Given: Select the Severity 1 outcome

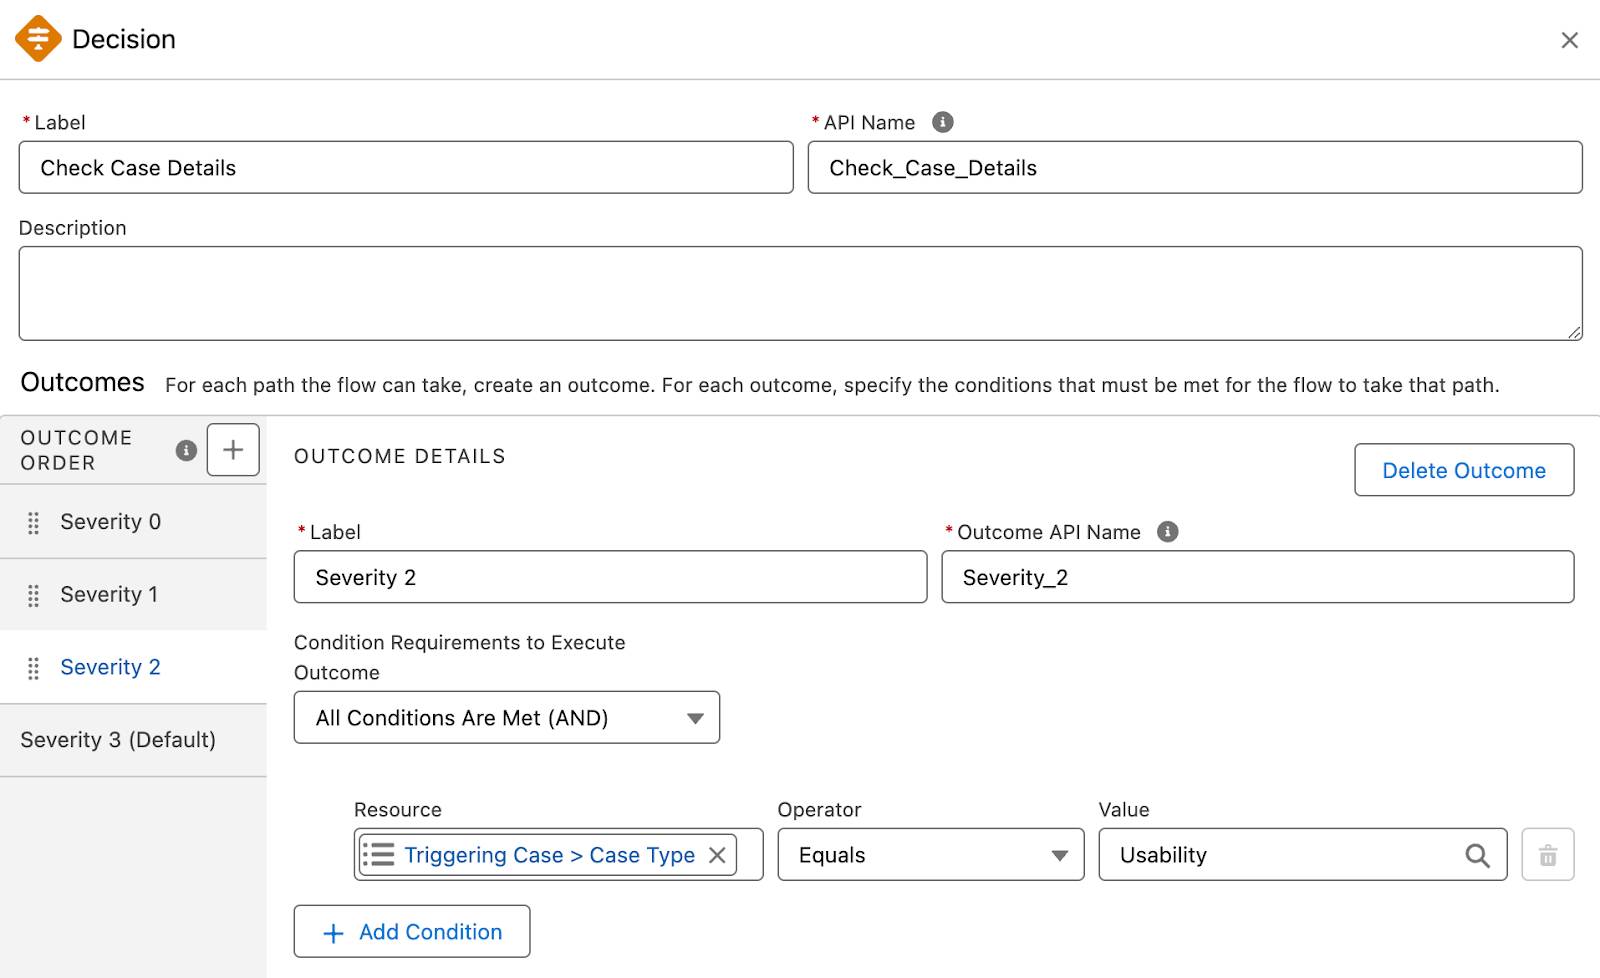Looking at the screenshot, I should [x=133, y=595].
